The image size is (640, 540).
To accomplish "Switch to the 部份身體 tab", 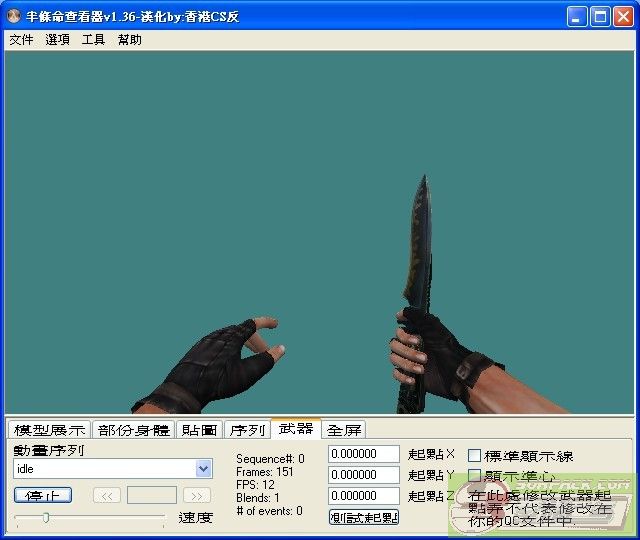I will 133,430.
